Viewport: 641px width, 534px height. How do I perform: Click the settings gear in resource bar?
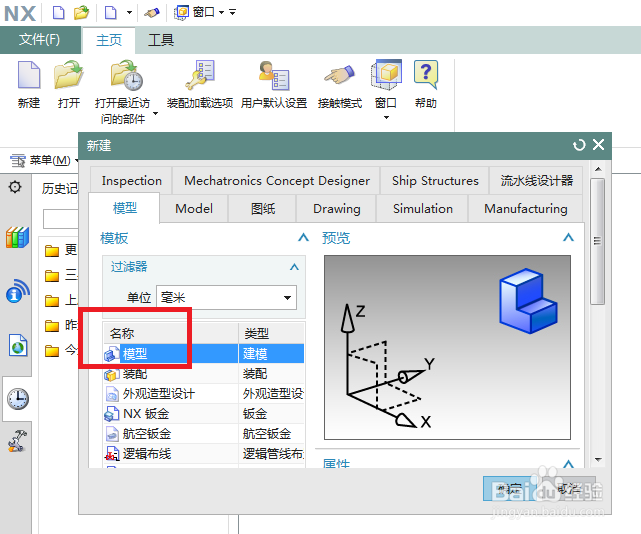(x=15, y=187)
